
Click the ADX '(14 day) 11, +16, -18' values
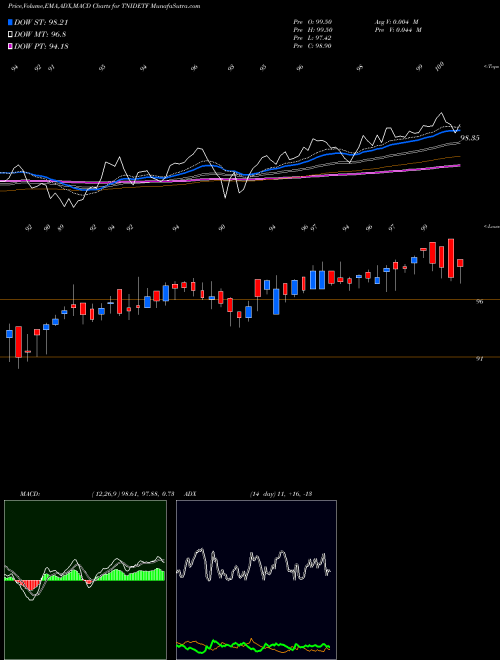pos(280,494)
